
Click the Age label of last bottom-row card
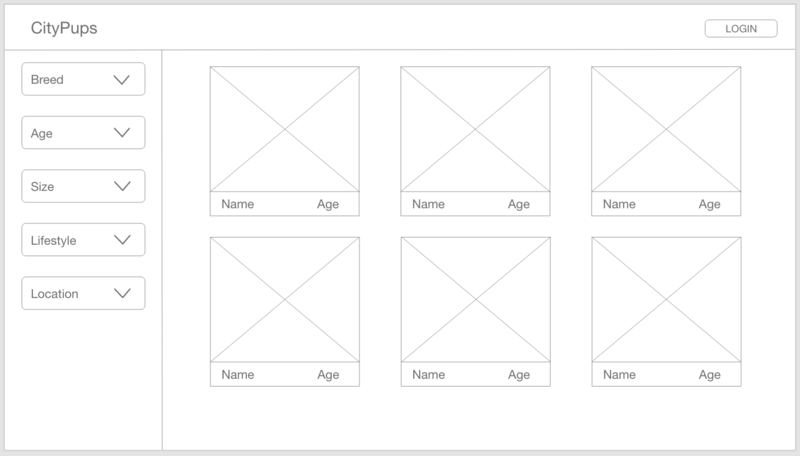710,375
